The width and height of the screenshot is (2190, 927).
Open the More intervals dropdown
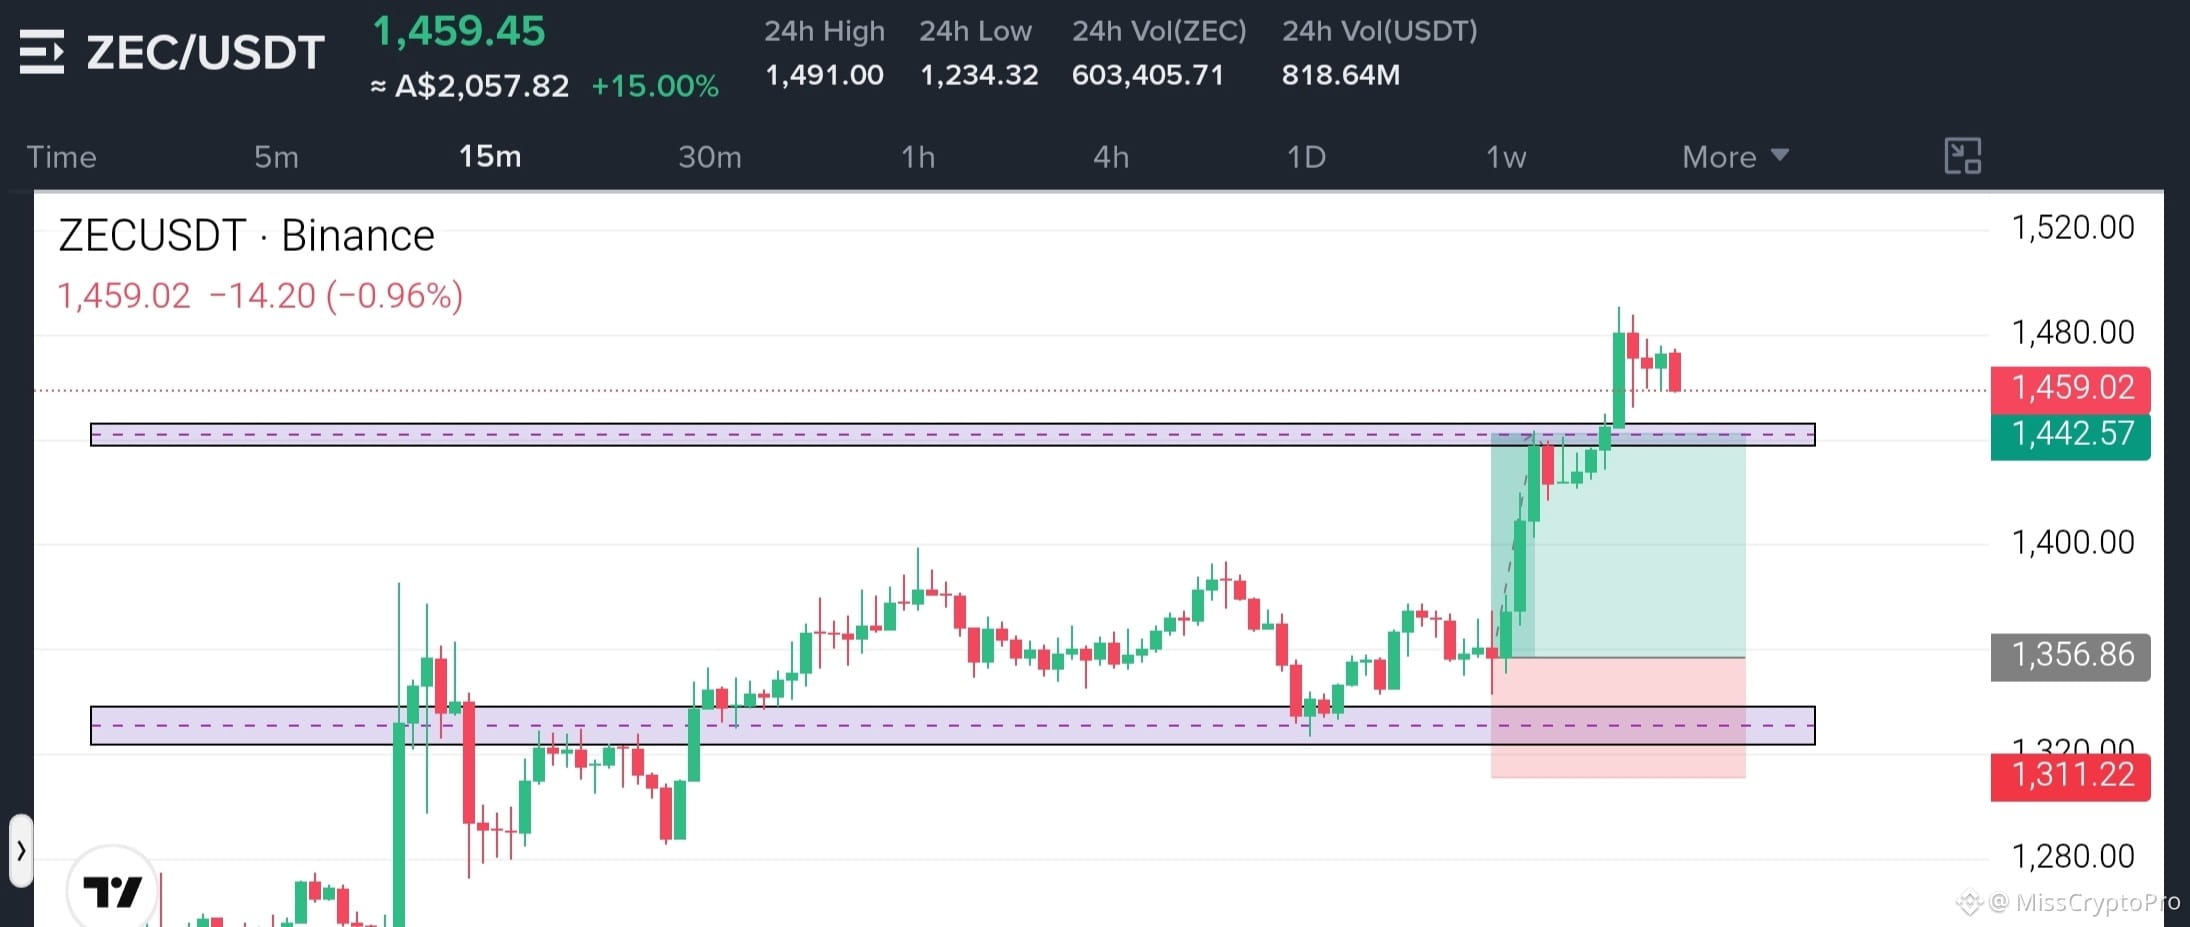pyautogui.click(x=1735, y=157)
